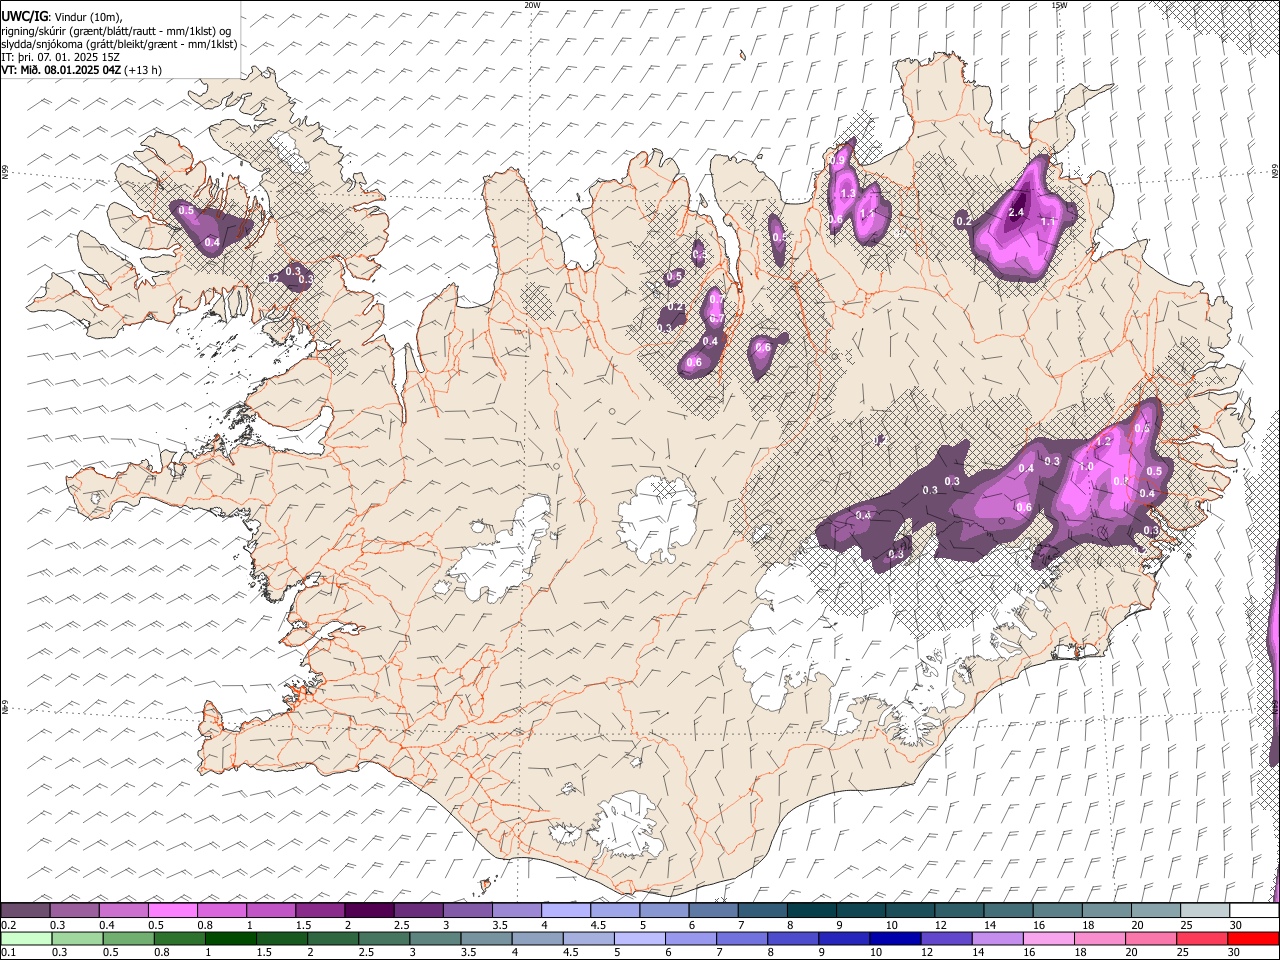Screen dimensions: 1280x960
Task: Click the lower legend swatch starting at 0.5
Action: coord(129,938)
